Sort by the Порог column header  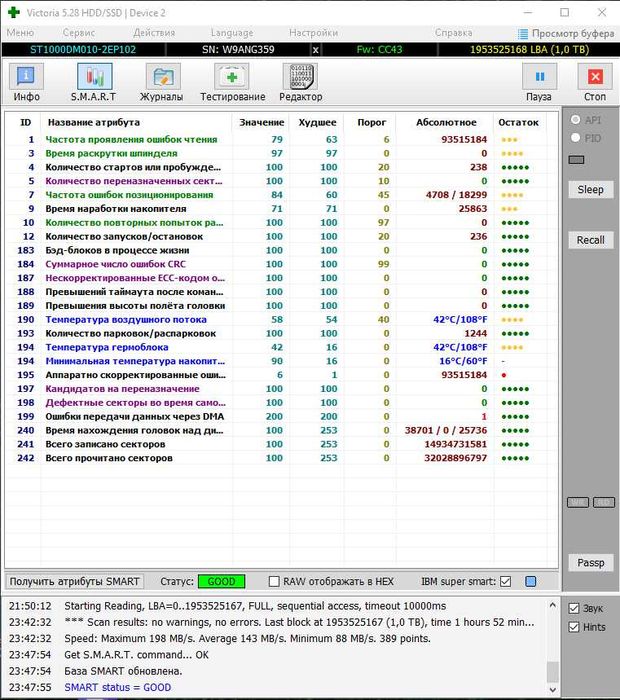(x=371, y=122)
